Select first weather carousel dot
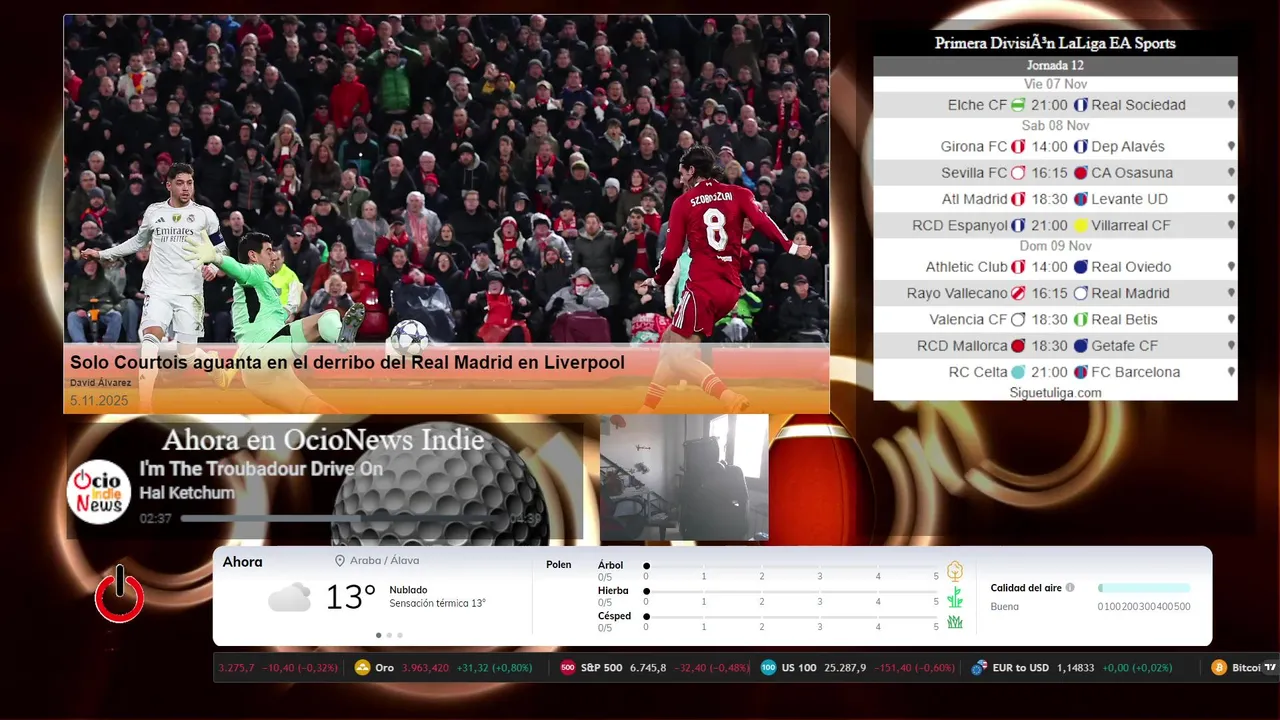1280x720 pixels. 378,635
